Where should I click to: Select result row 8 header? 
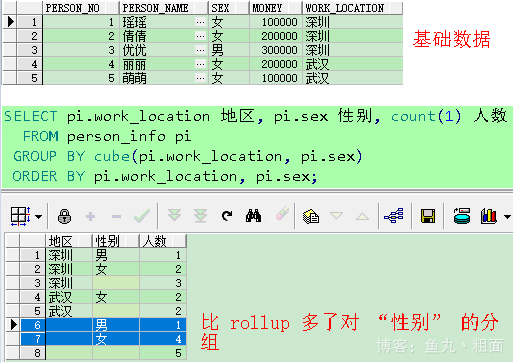33,353
